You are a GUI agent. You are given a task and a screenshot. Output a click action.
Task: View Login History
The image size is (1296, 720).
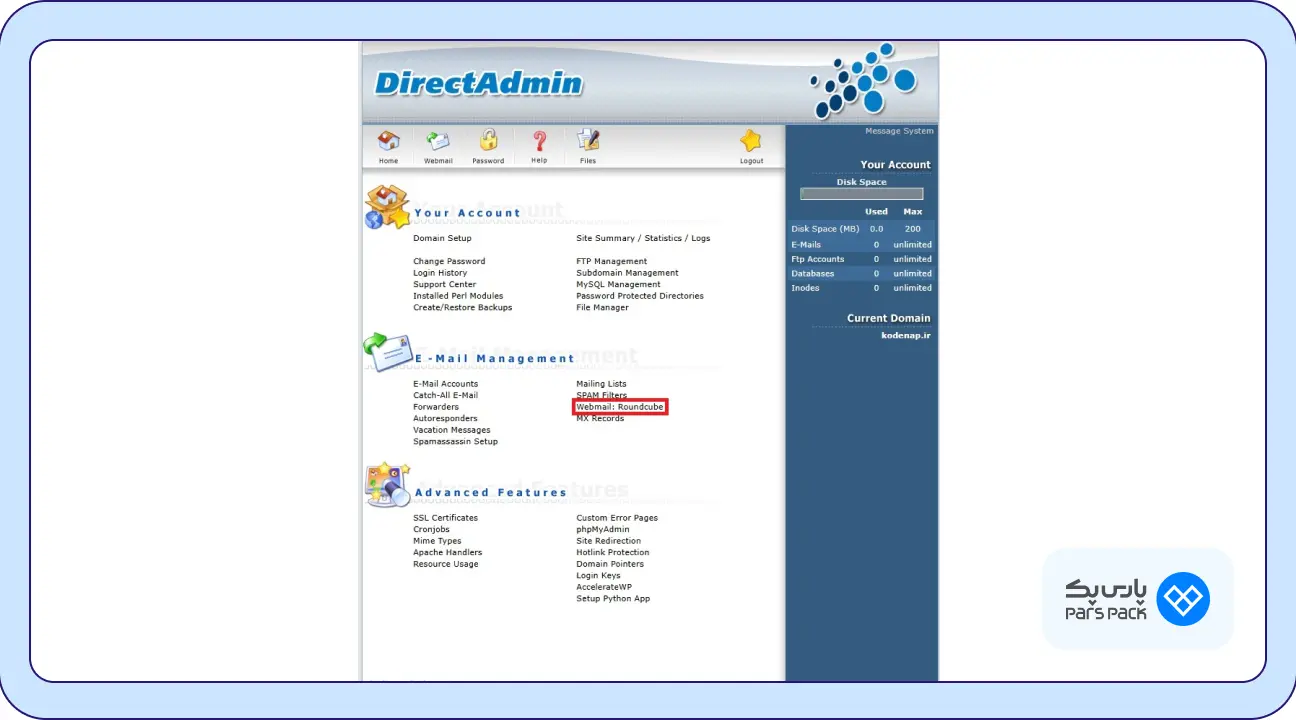(x=440, y=273)
